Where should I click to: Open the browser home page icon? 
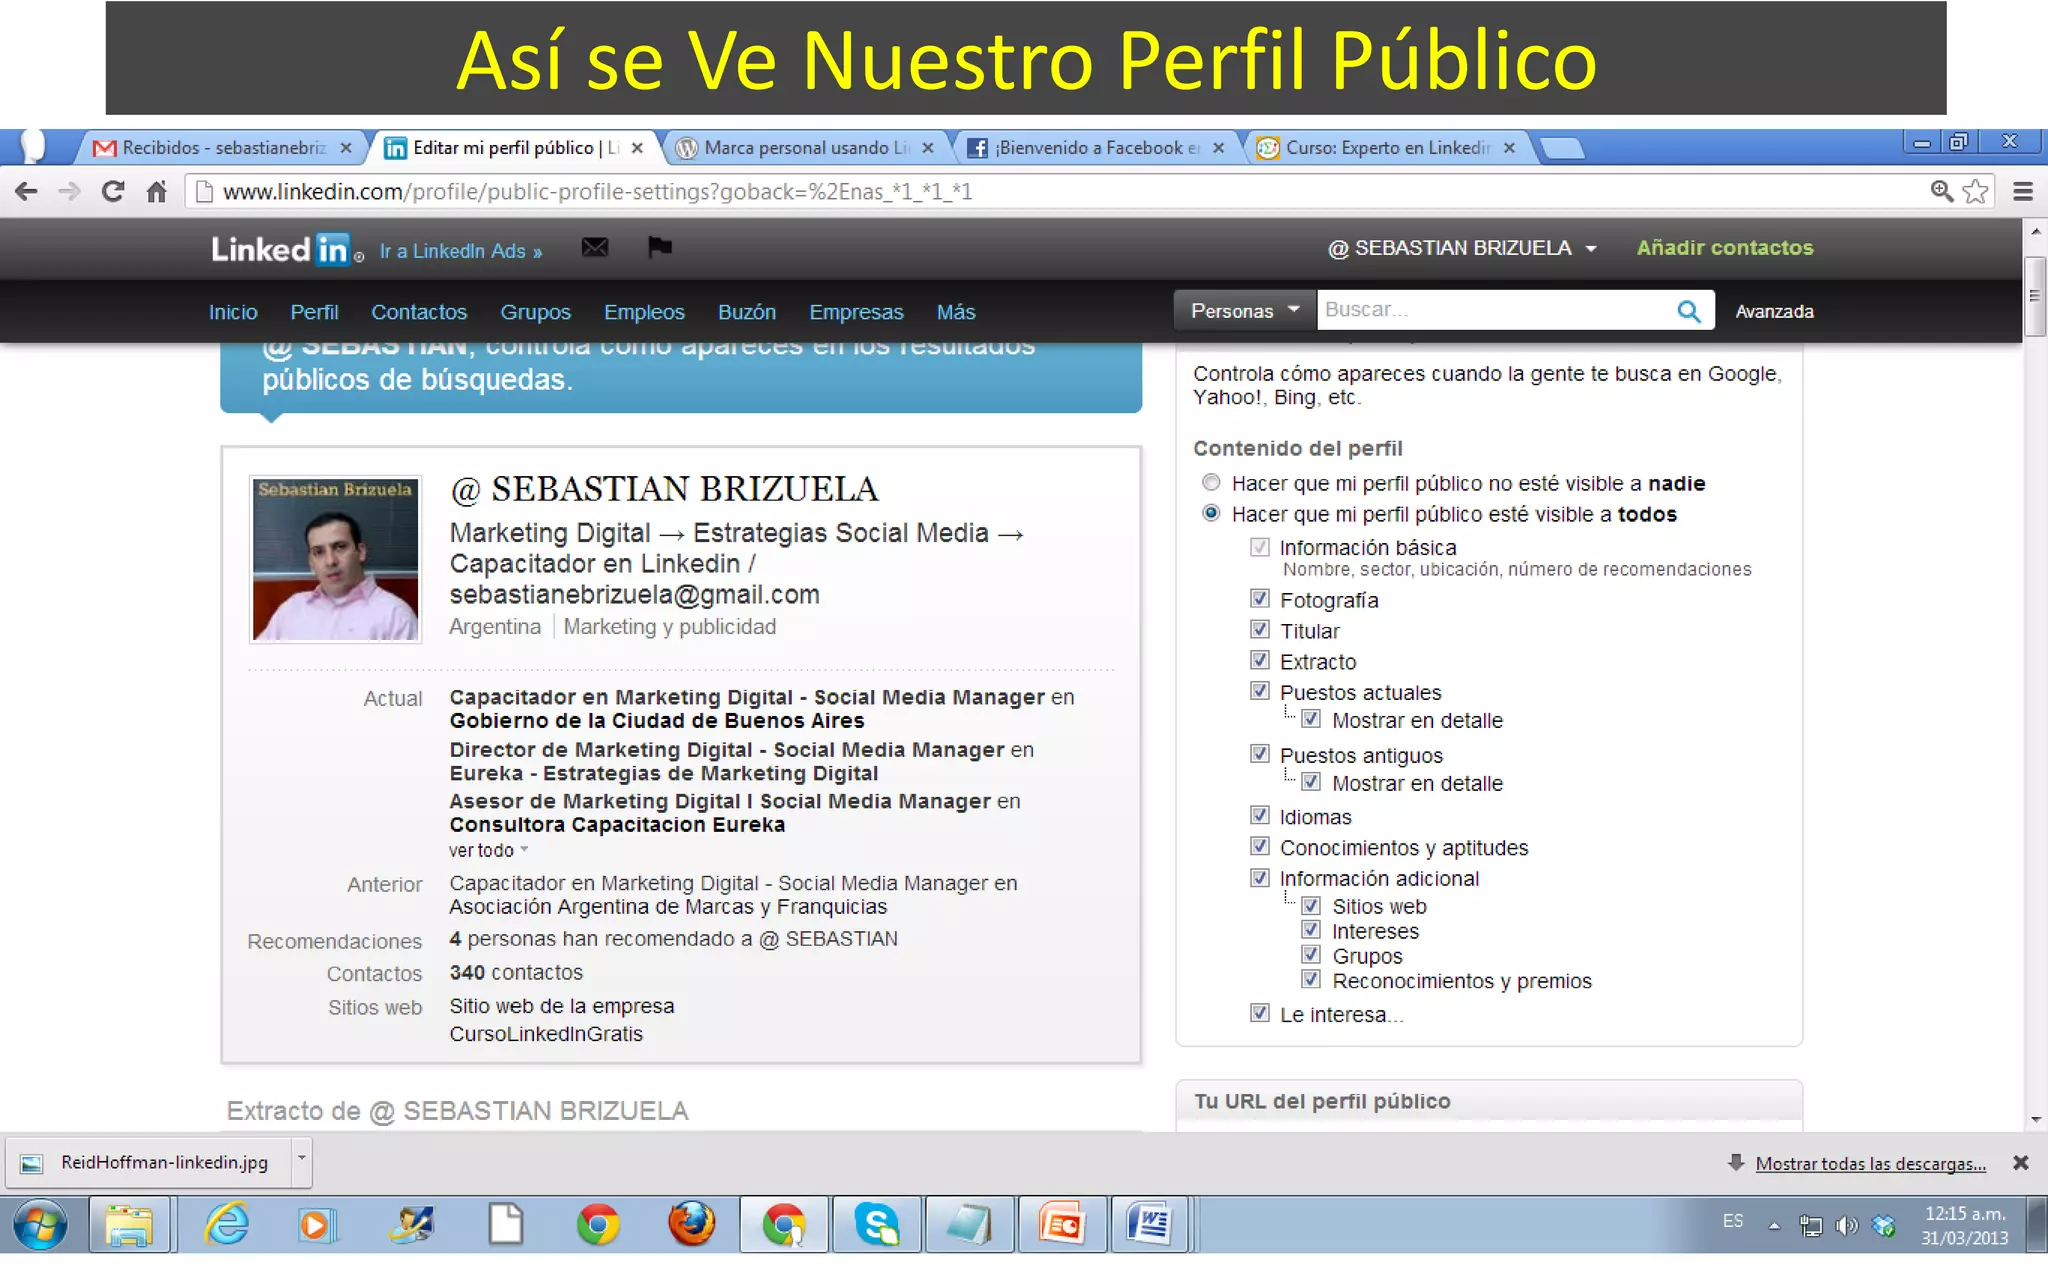tap(156, 191)
